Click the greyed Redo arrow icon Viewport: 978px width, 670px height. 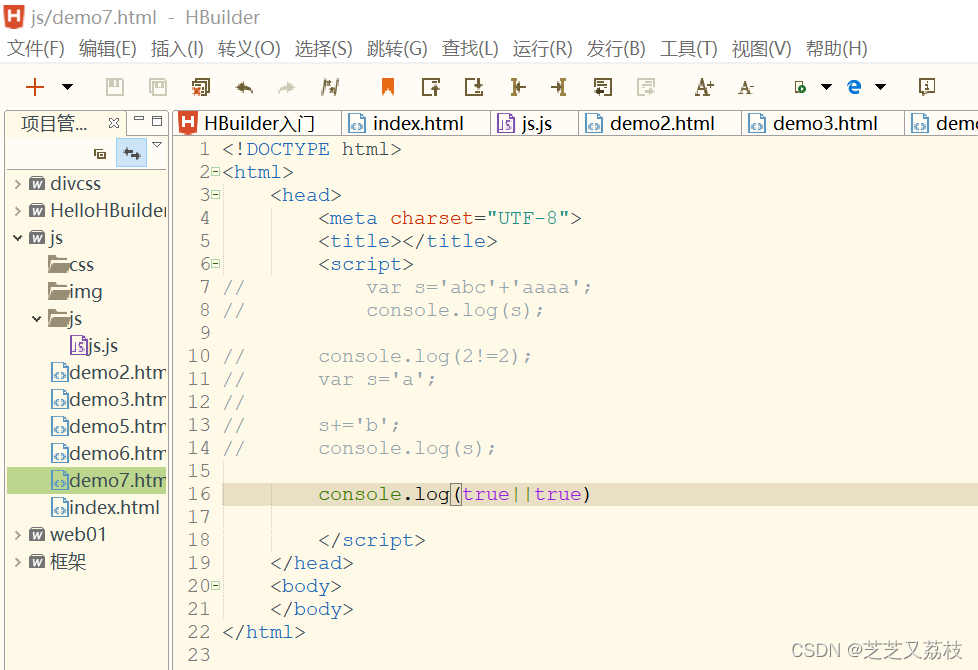[286, 87]
